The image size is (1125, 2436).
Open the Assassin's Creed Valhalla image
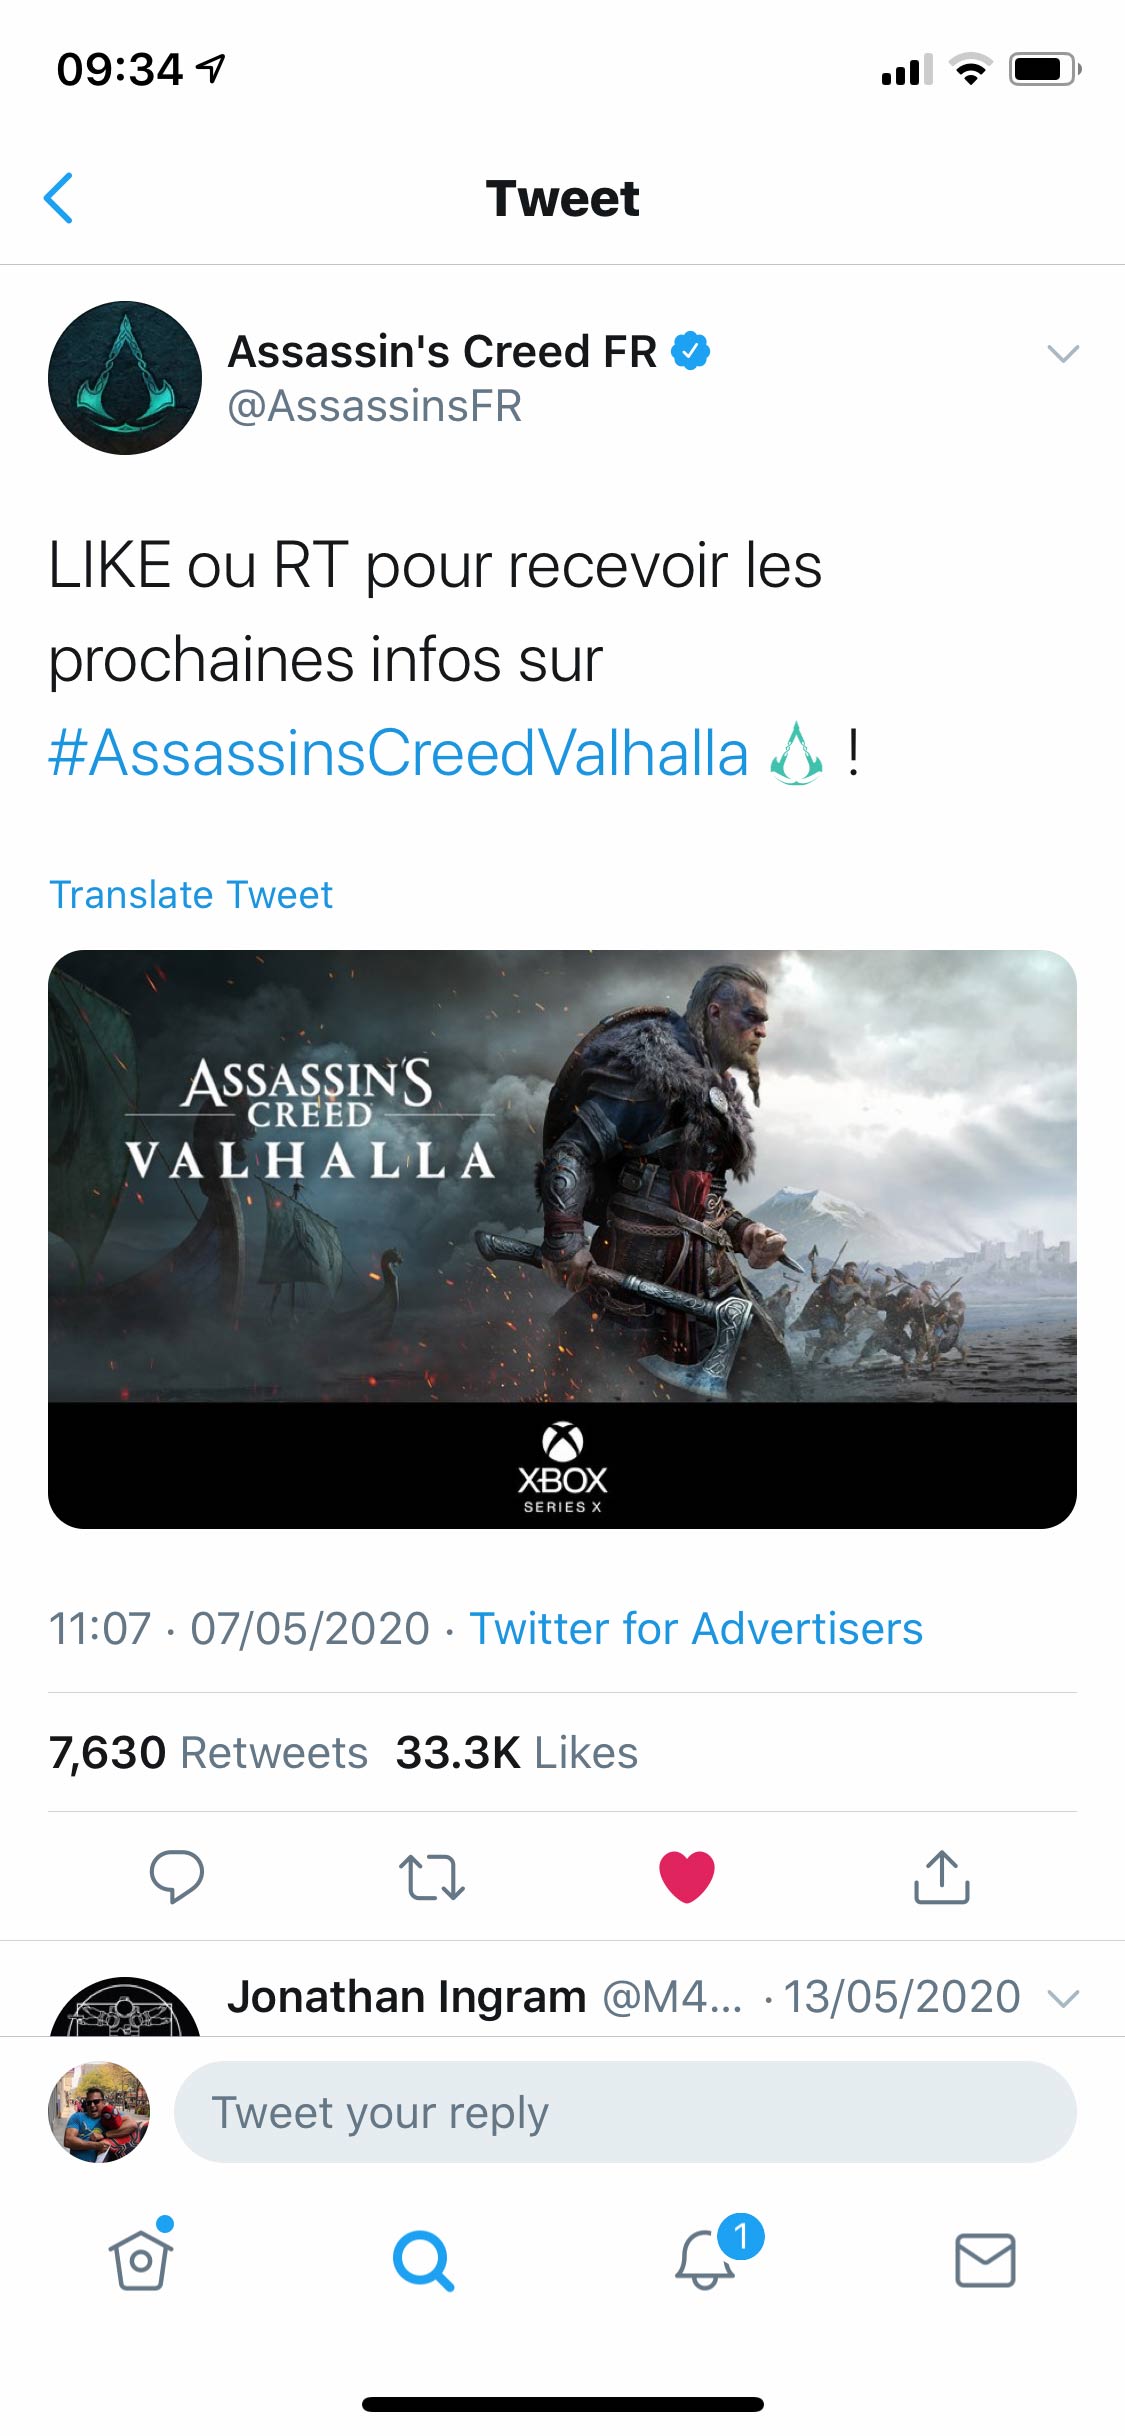(x=562, y=1238)
